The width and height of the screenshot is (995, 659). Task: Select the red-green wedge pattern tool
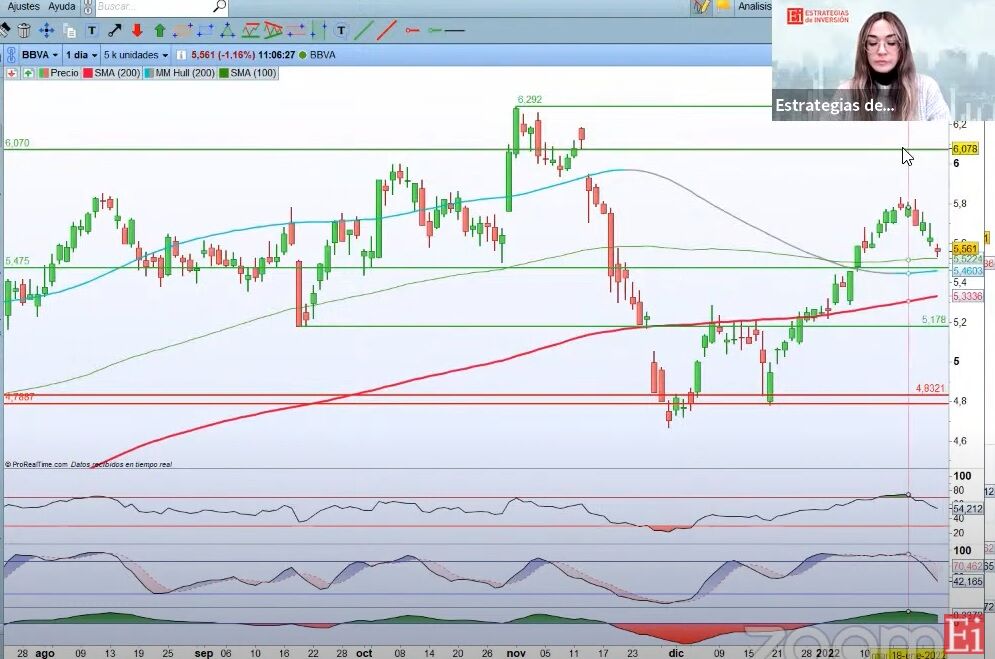click(x=273, y=30)
